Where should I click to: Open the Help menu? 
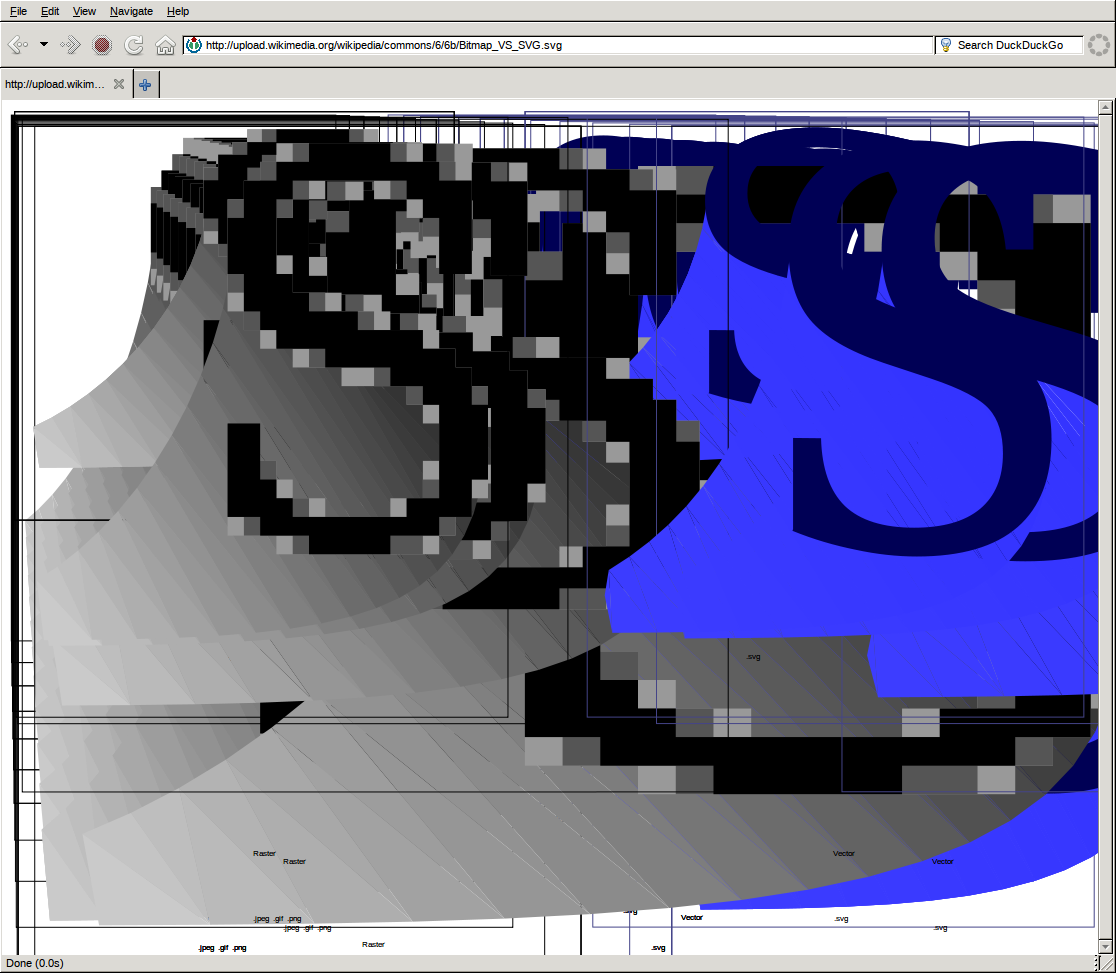[178, 11]
